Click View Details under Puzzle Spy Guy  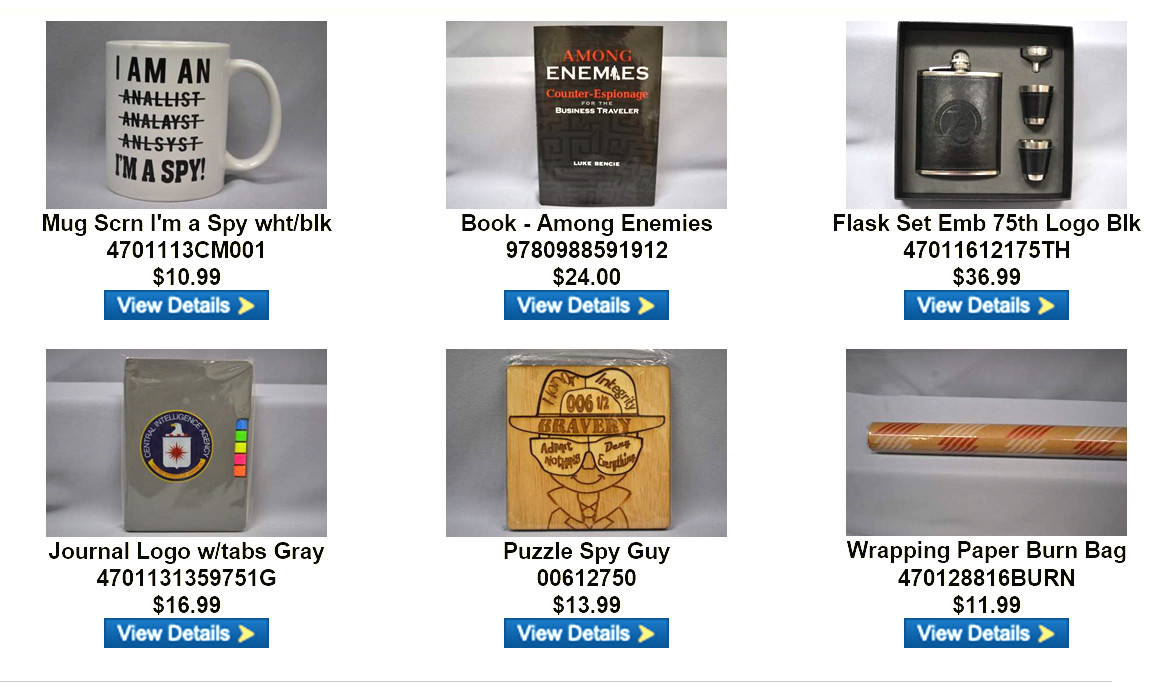pos(586,633)
